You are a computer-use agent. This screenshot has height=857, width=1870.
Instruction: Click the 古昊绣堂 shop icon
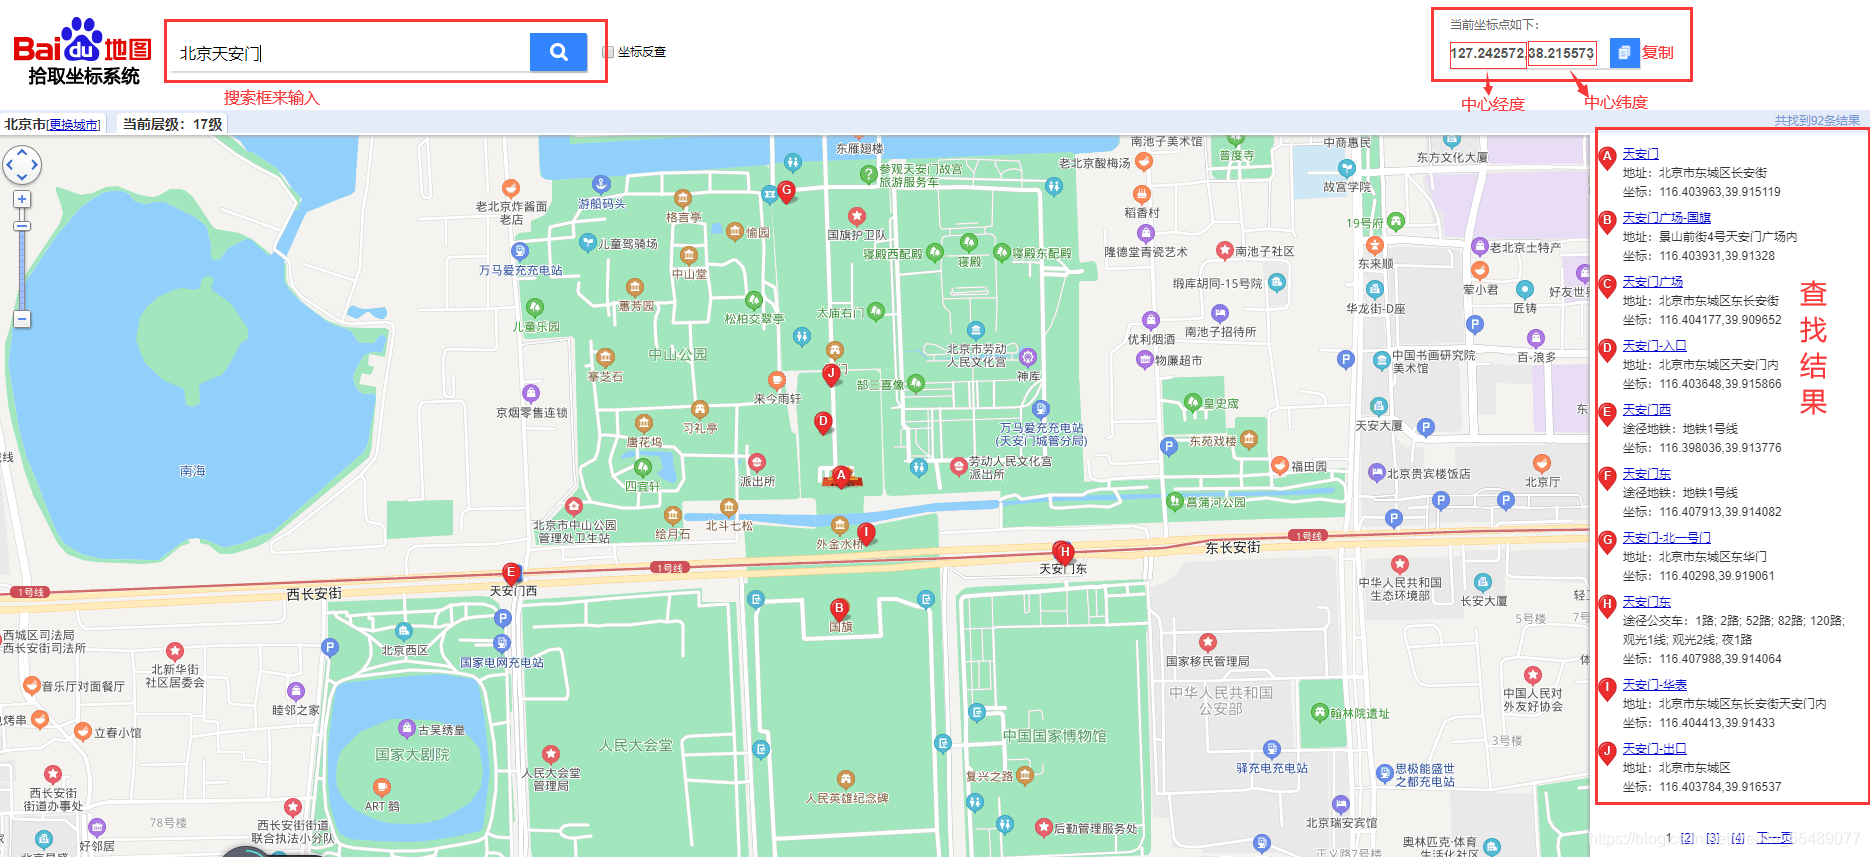pyautogui.click(x=406, y=728)
